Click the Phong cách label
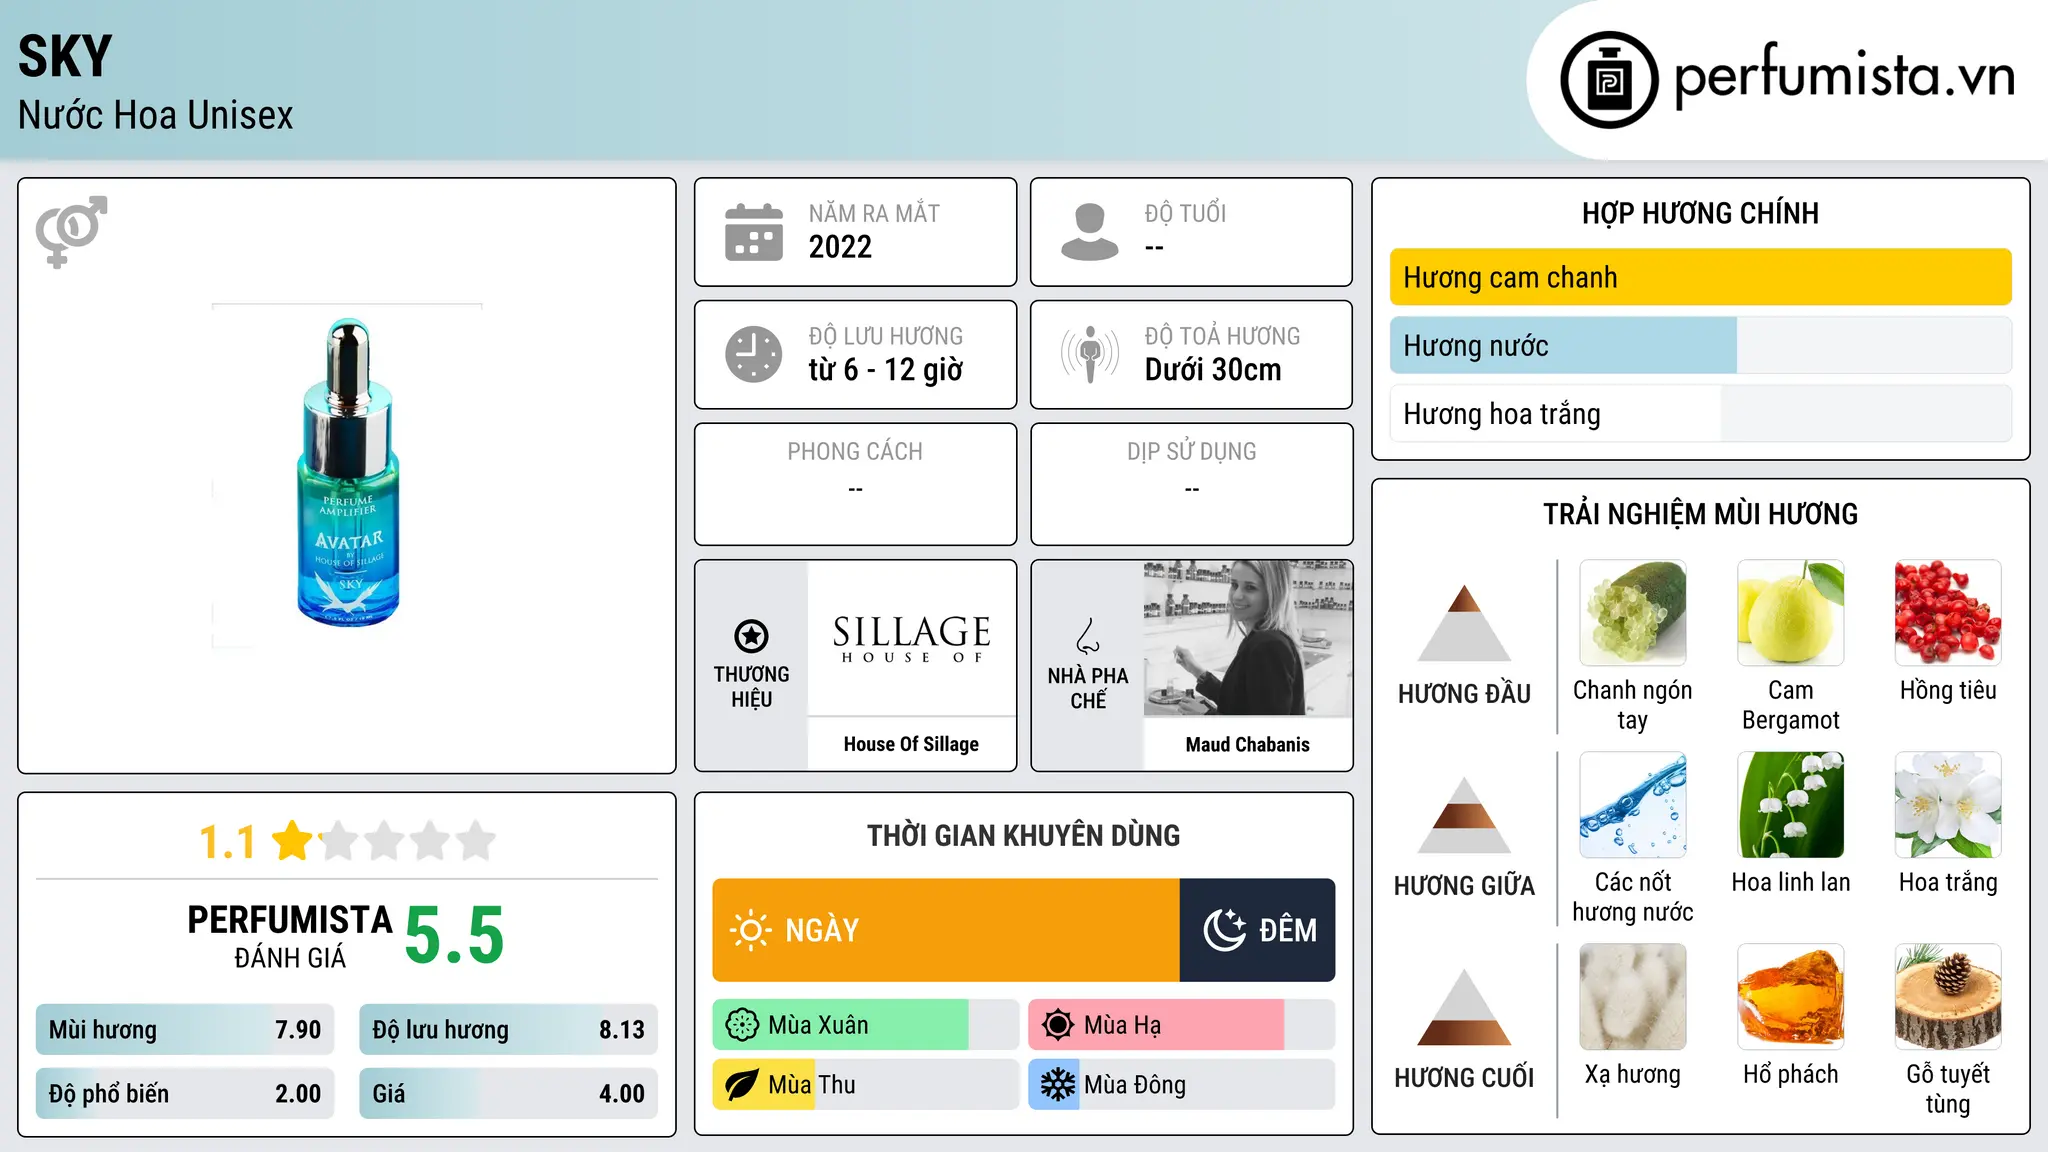The image size is (2048, 1152). [855, 451]
